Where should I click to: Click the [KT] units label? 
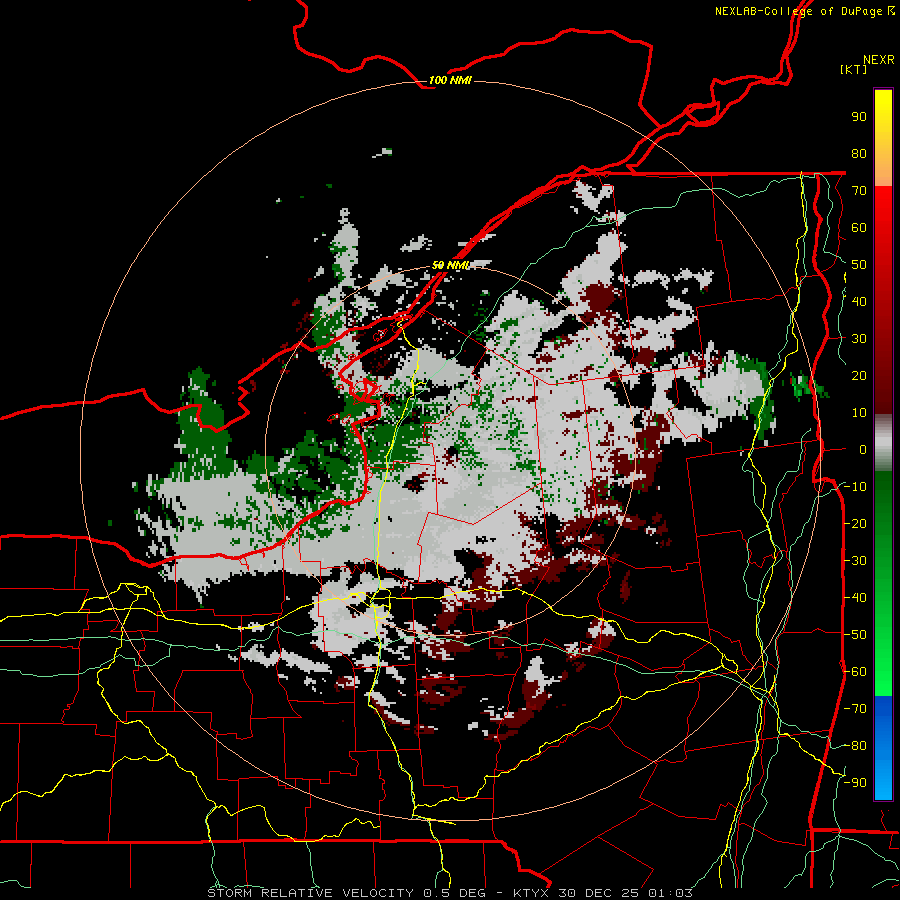click(854, 69)
